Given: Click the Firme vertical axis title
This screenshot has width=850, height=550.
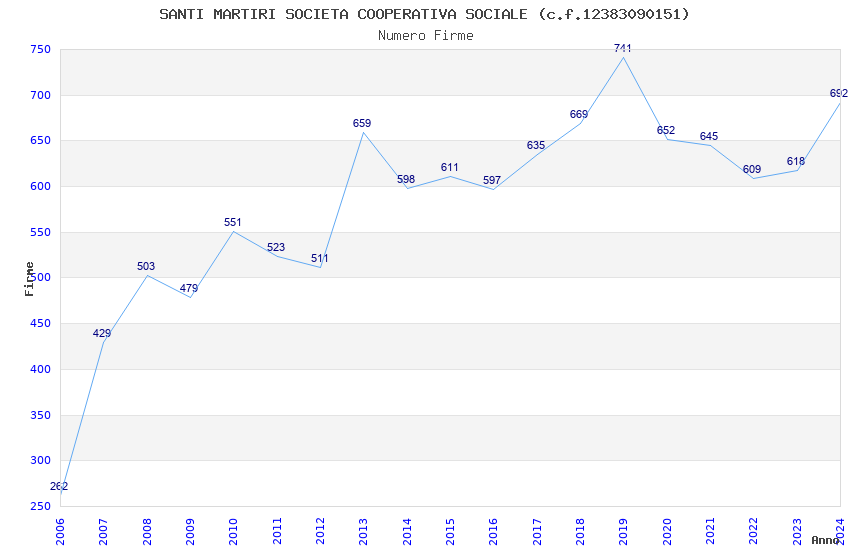Looking at the screenshot, I should pos(29,279).
